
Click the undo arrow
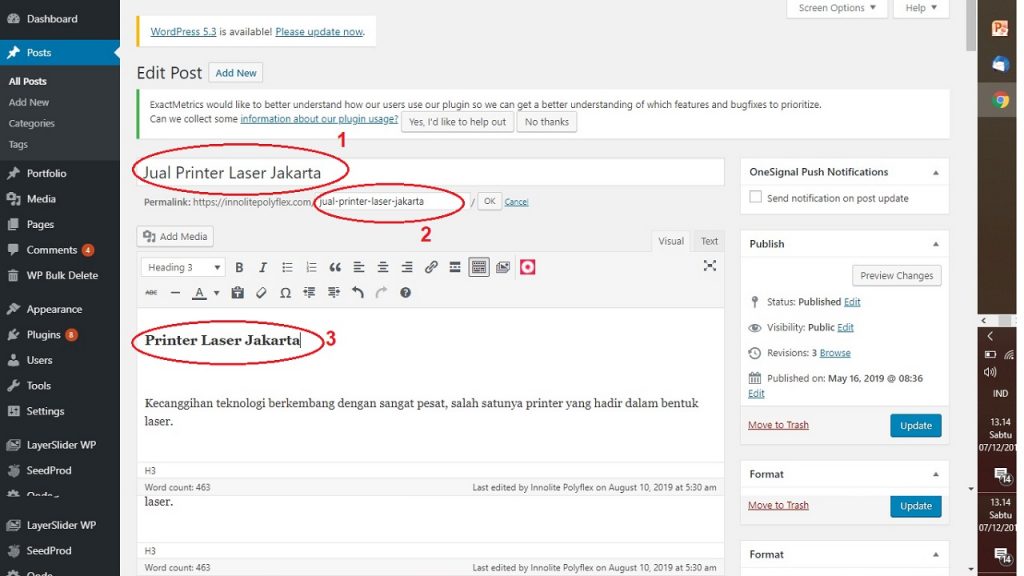357,293
